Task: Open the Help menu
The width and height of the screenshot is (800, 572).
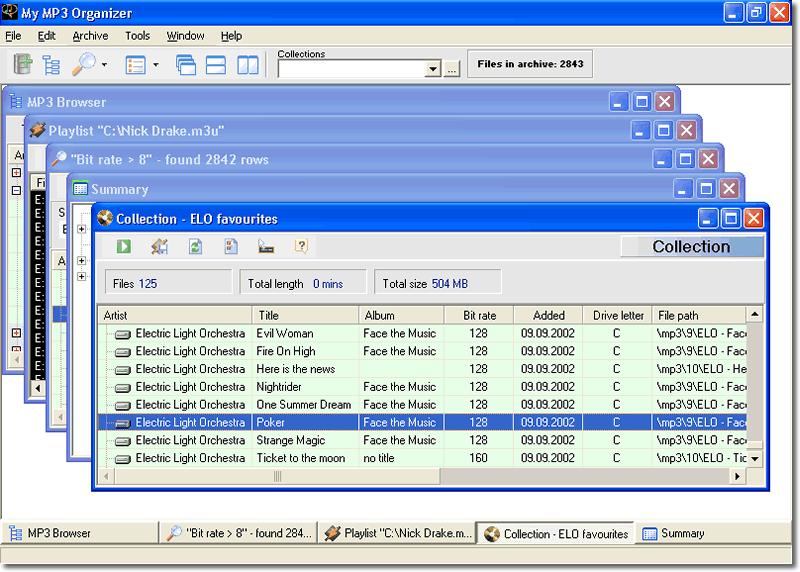Action: pyautogui.click(x=231, y=36)
